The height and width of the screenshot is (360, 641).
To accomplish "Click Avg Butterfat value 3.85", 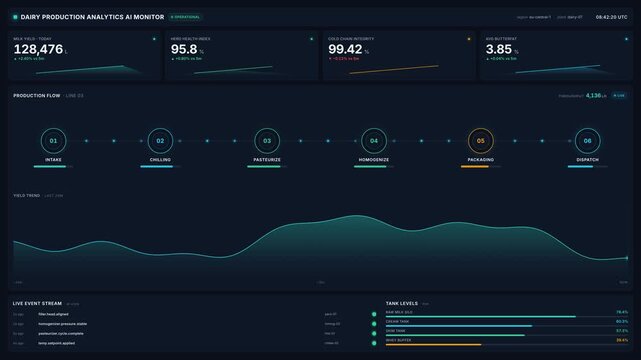I will pos(499,49).
